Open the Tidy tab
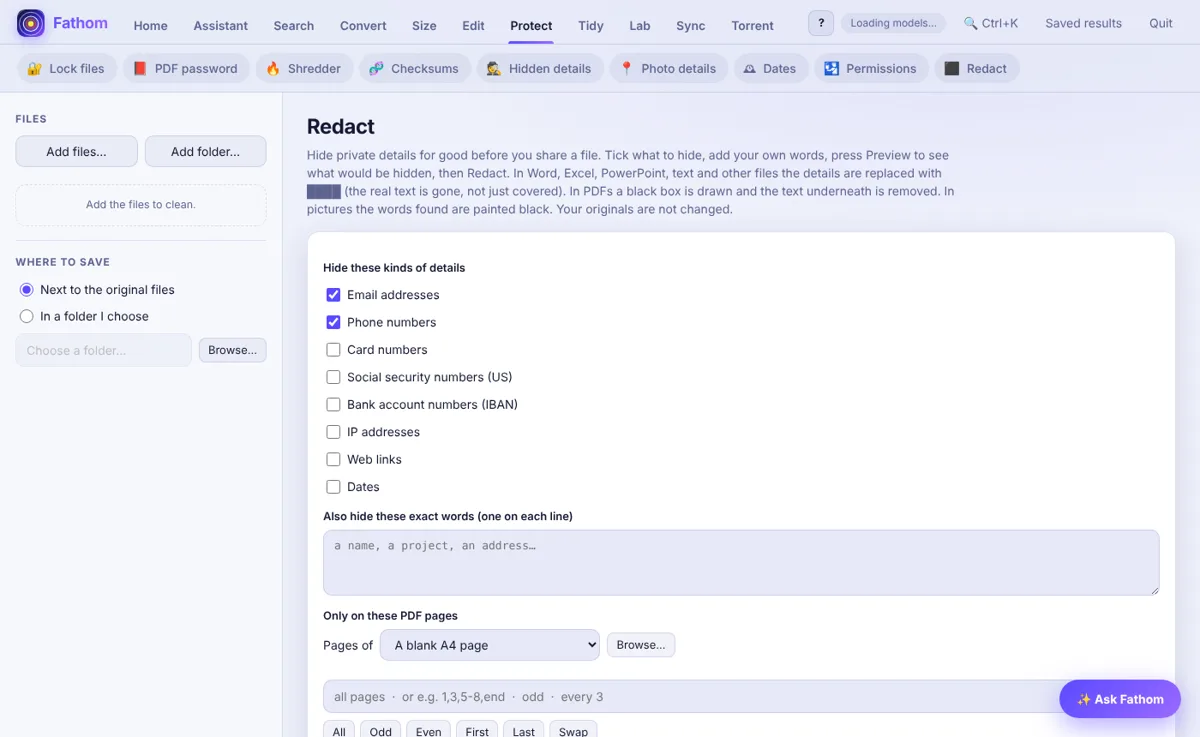 click(591, 26)
